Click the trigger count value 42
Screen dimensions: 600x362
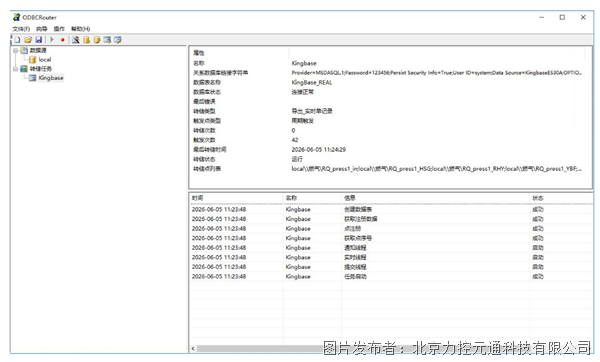[x=295, y=140]
